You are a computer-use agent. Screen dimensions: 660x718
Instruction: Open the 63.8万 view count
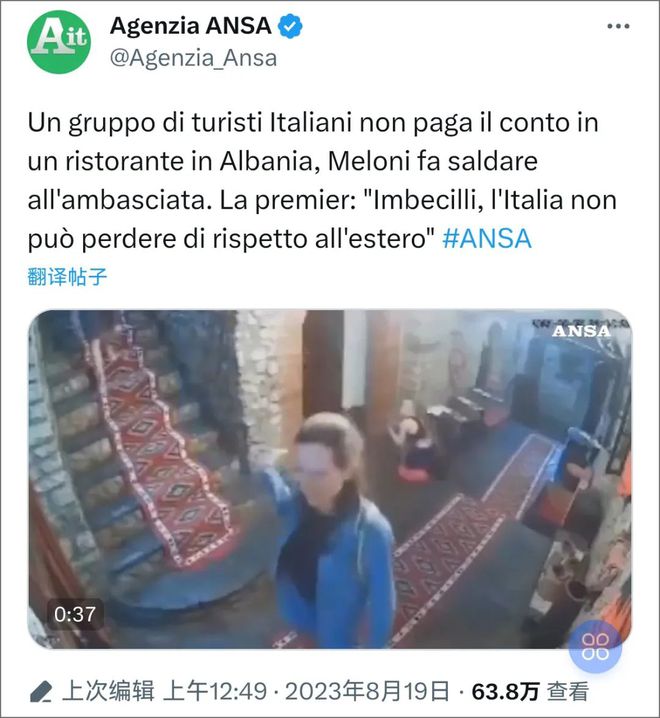pos(506,691)
